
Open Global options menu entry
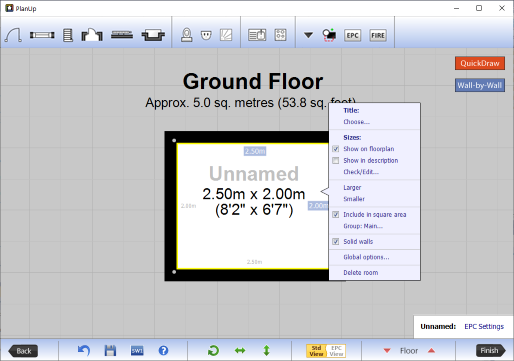[366, 257]
